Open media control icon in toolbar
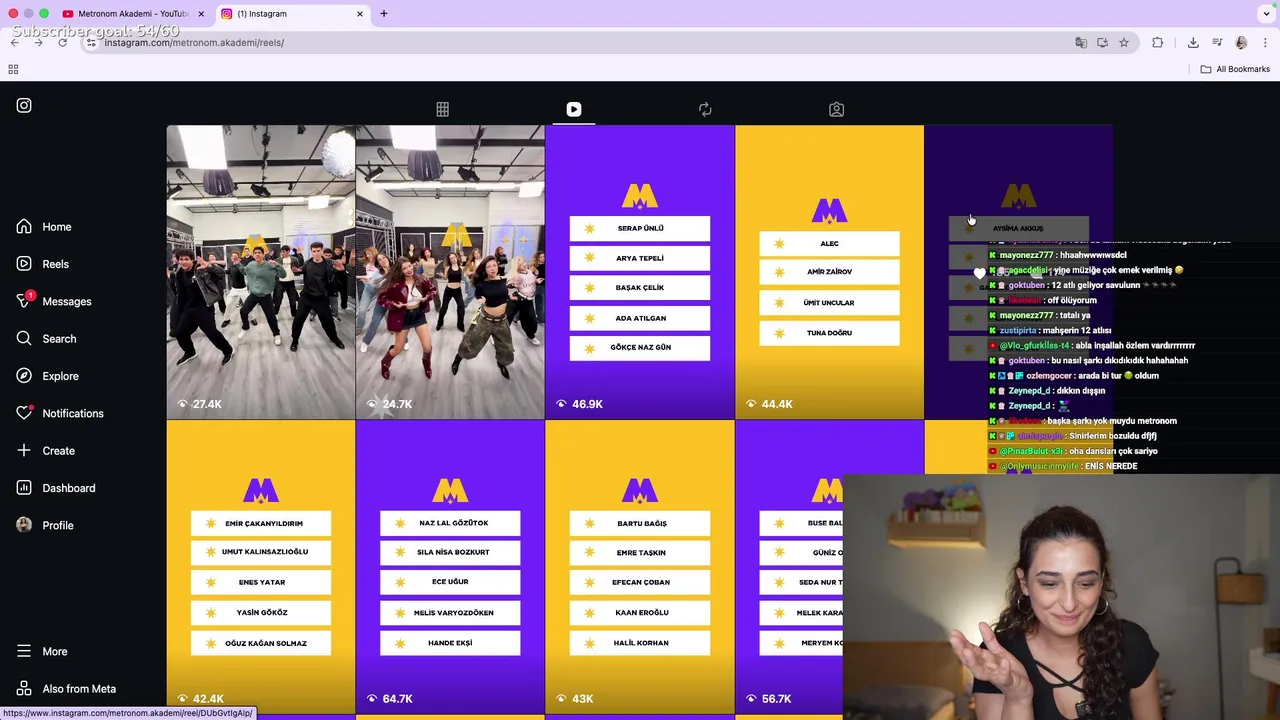Image resolution: width=1280 pixels, height=720 pixels. pyautogui.click(x=1217, y=43)
